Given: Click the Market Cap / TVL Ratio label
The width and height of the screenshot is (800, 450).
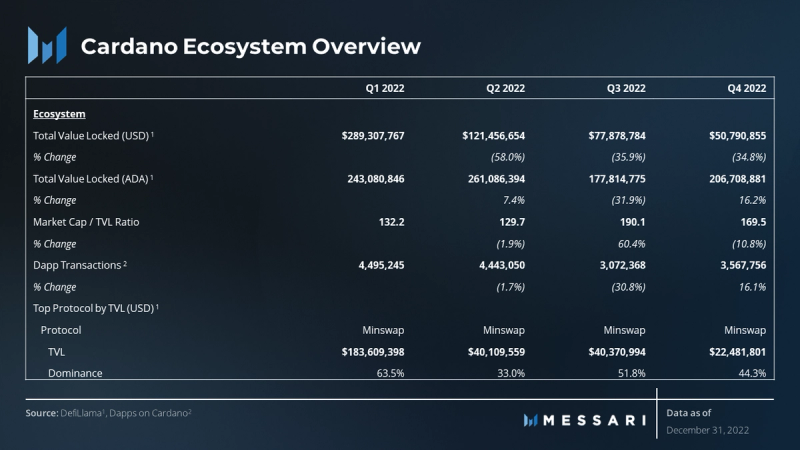Looking at the screenshot, I should tap(86, 222).
